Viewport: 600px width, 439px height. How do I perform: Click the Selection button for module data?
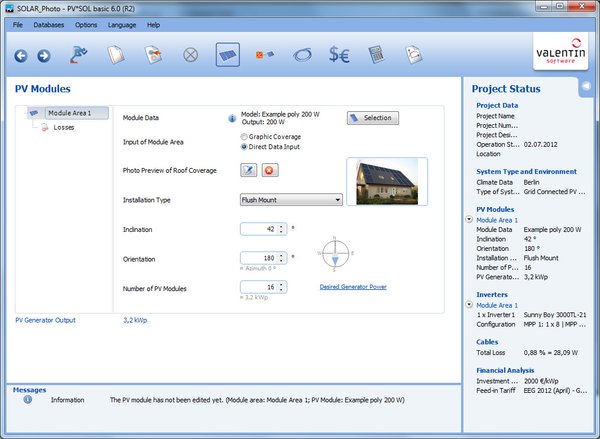coord(372,118)
